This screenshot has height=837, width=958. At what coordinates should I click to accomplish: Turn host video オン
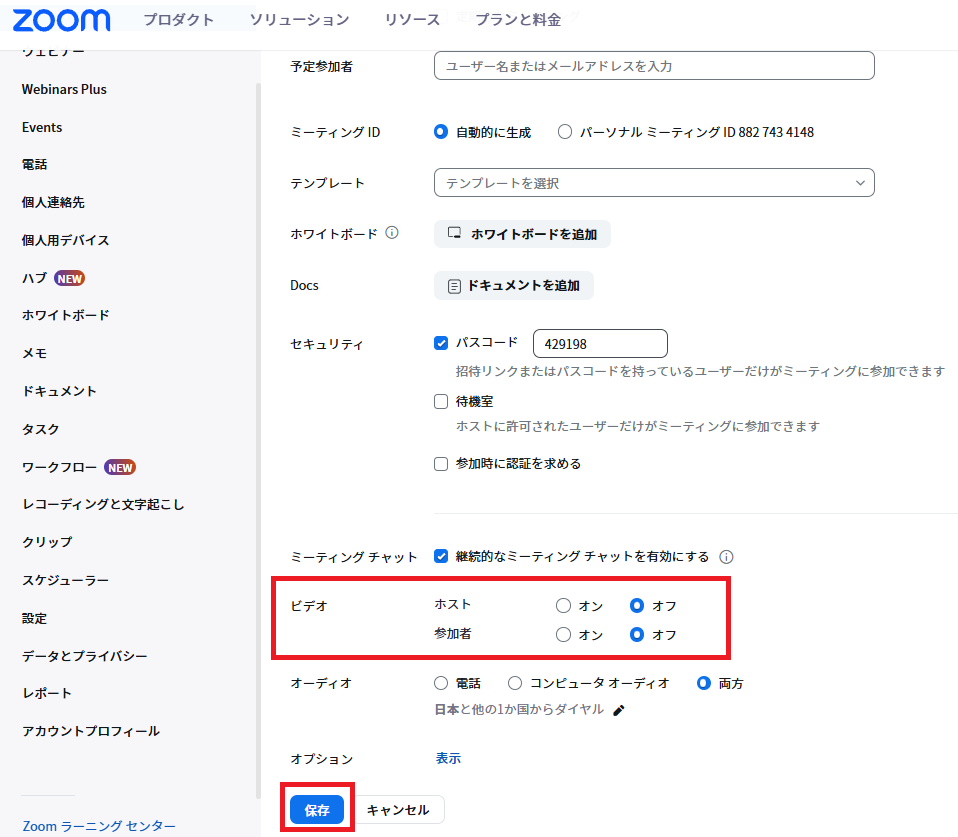tap(564, 606)
